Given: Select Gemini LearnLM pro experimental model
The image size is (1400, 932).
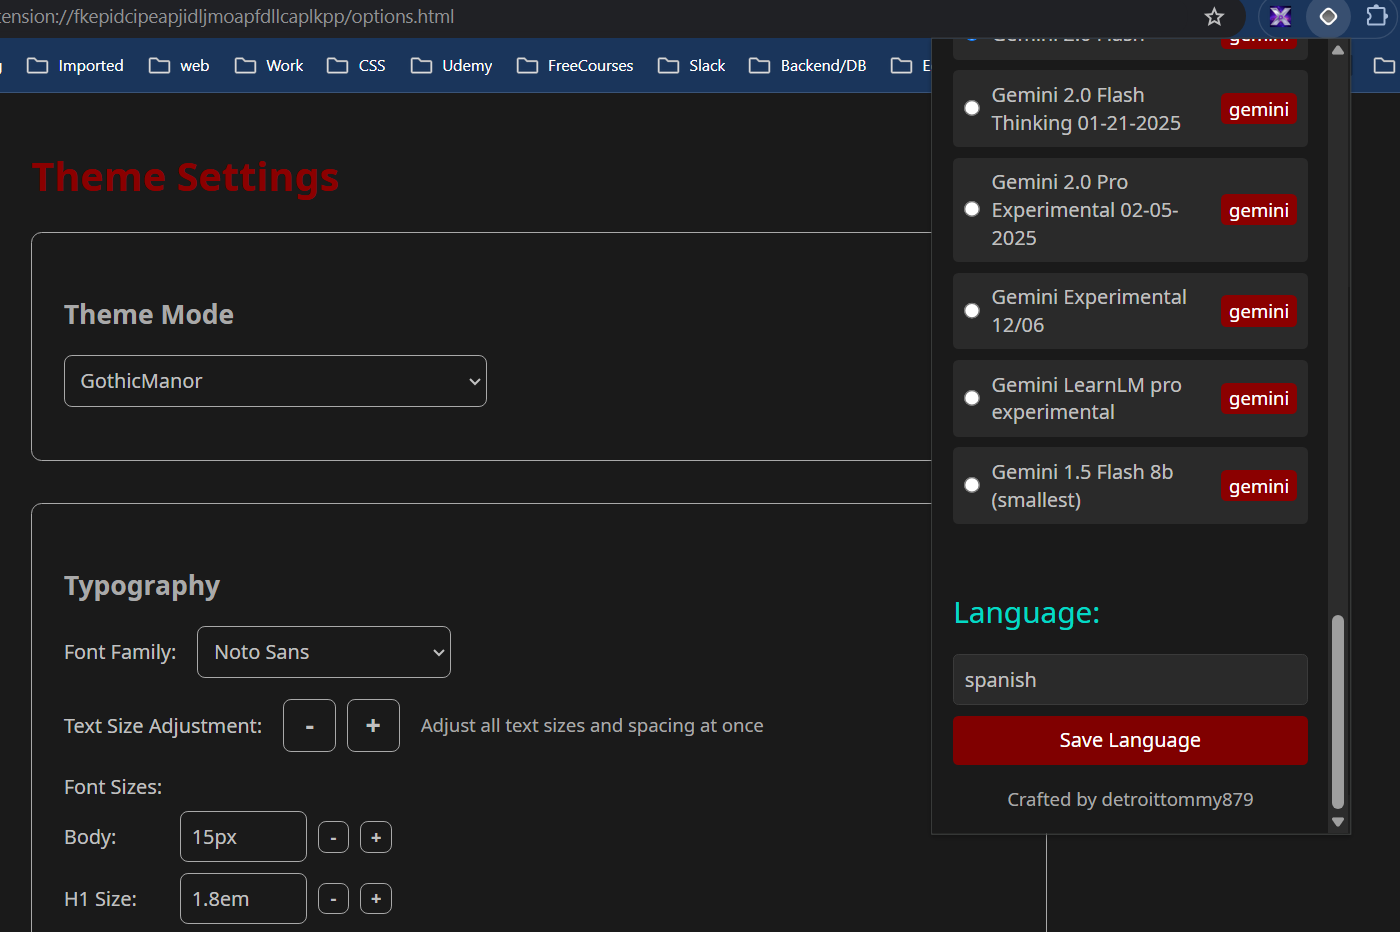Looking at the screenshot, I should [972, 398].
